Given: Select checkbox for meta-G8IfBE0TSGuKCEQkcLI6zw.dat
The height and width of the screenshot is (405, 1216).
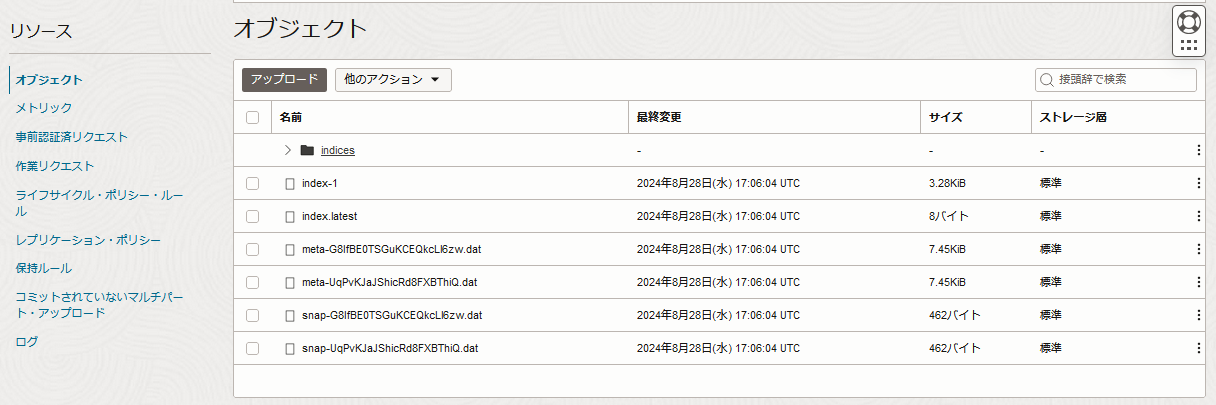Looking at the screenshot, I should click(252, 249).
